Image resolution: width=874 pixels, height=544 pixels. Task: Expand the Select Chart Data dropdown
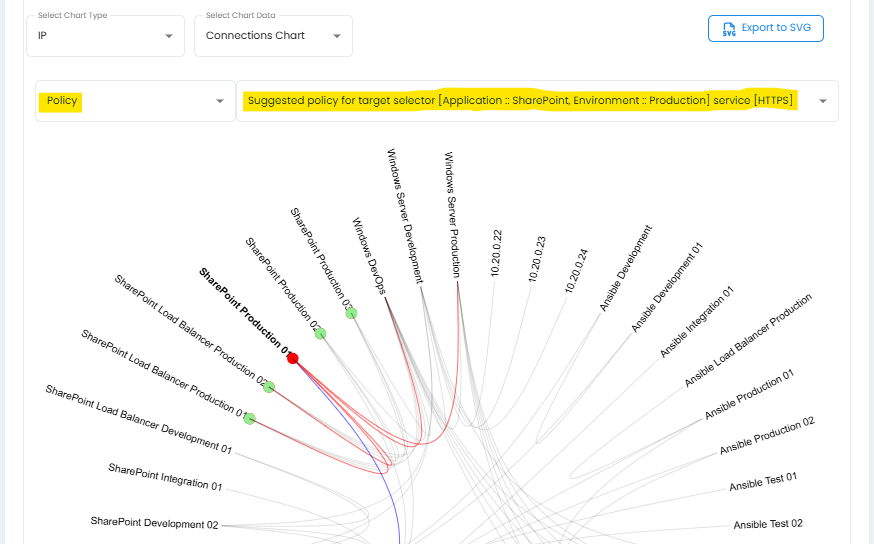[x=273, y=36]
